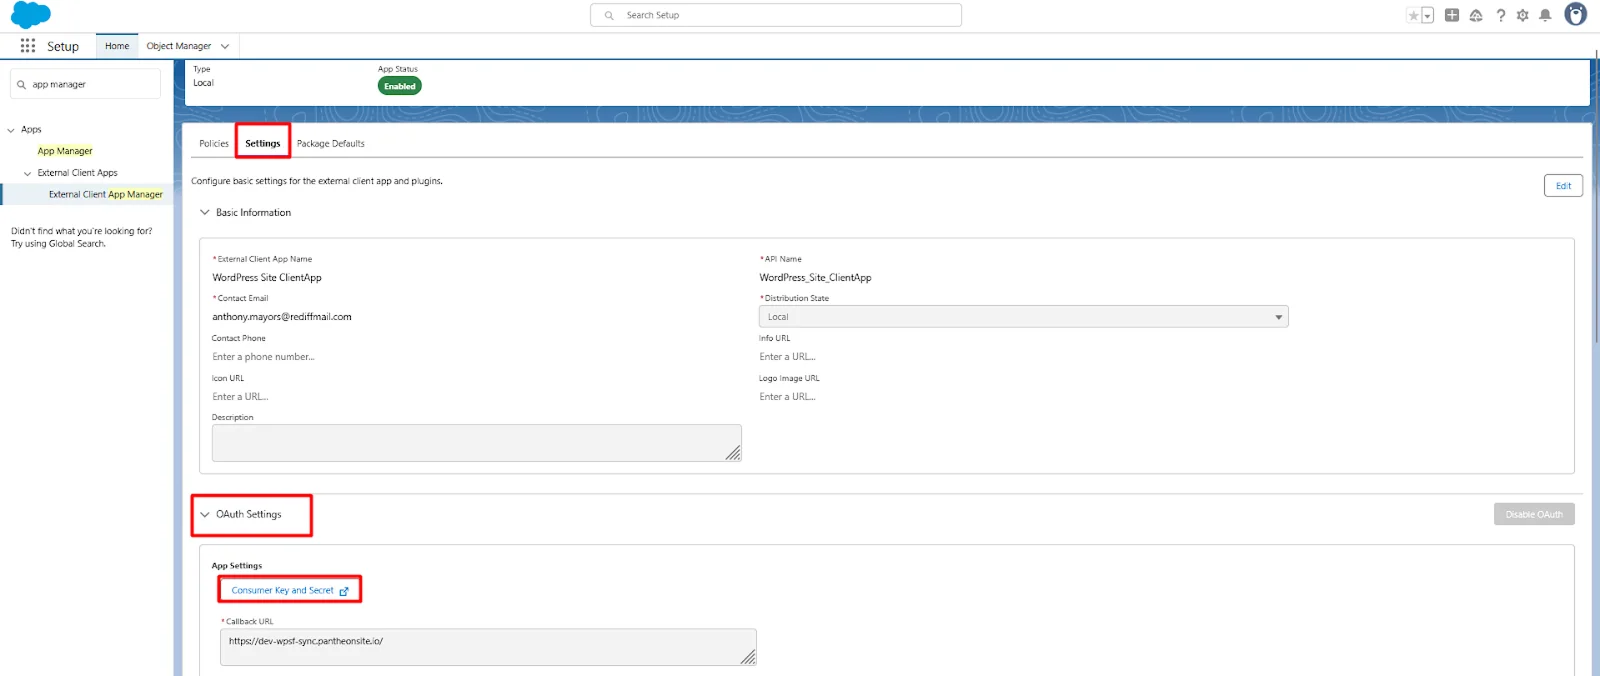Click the WordPress Site ClientApp name value

pos(267,278)
